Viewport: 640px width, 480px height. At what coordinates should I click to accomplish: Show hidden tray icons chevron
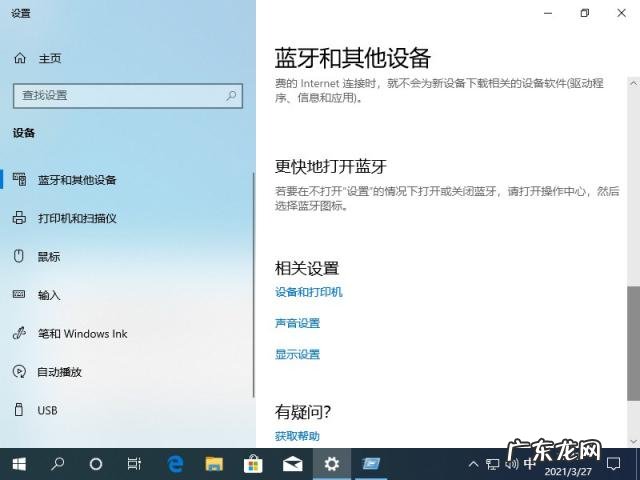point(473,464)
